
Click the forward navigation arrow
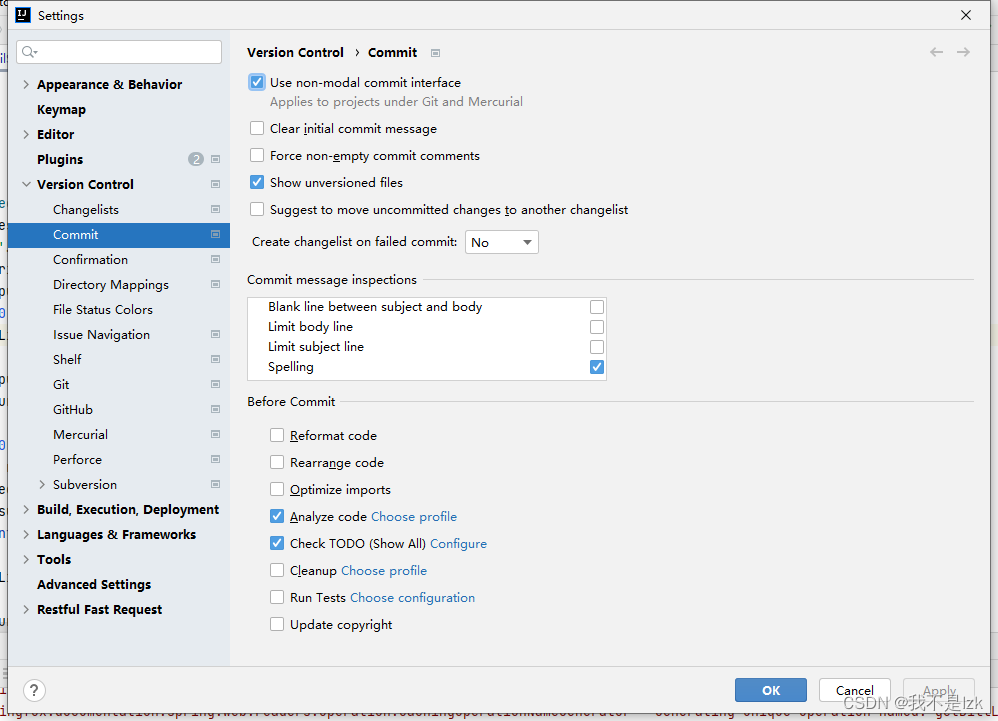point(963,52)
